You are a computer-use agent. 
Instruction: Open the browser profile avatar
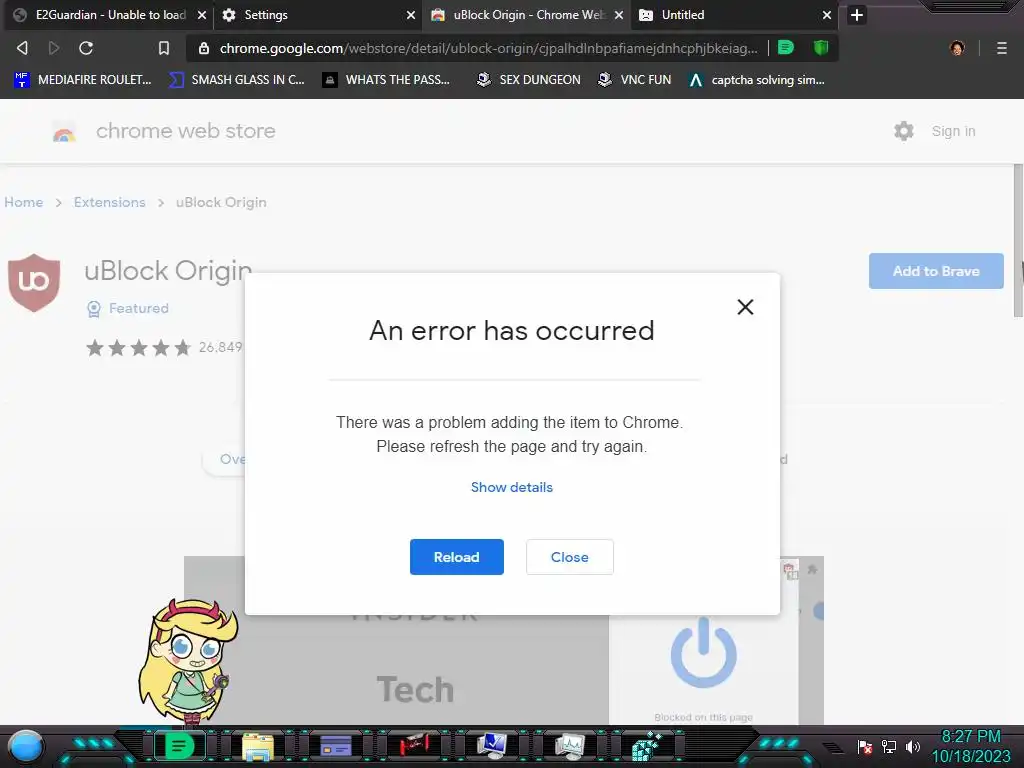[957, 48]
